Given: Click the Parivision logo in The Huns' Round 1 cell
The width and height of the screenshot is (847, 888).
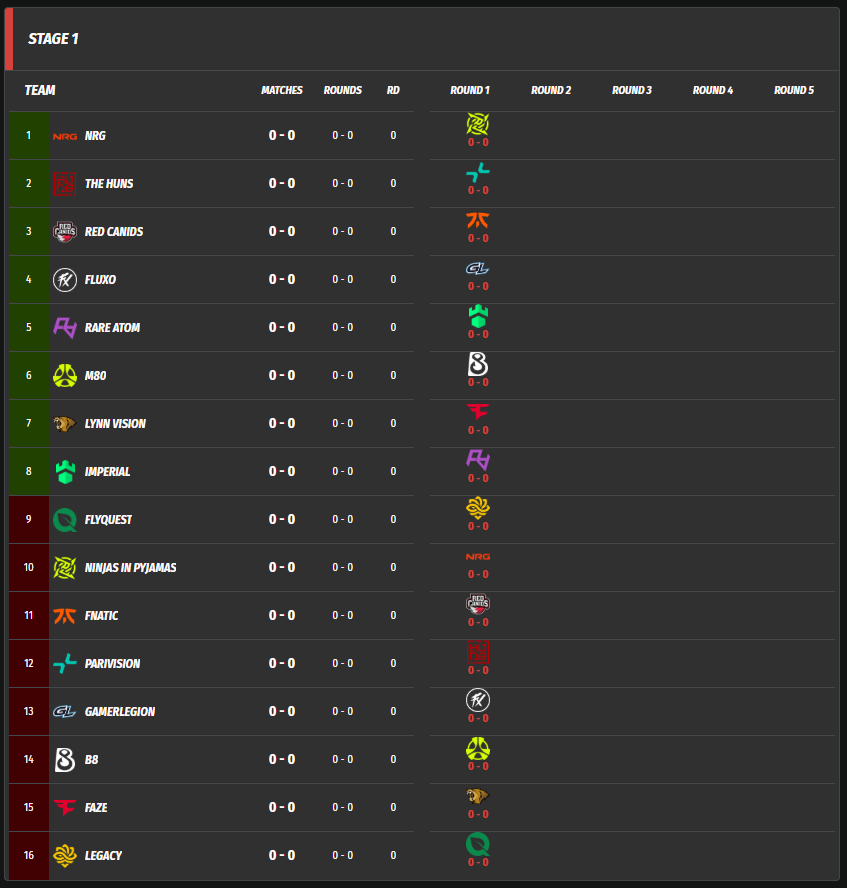Looking at the screenshot, I should tap(478, 172).
